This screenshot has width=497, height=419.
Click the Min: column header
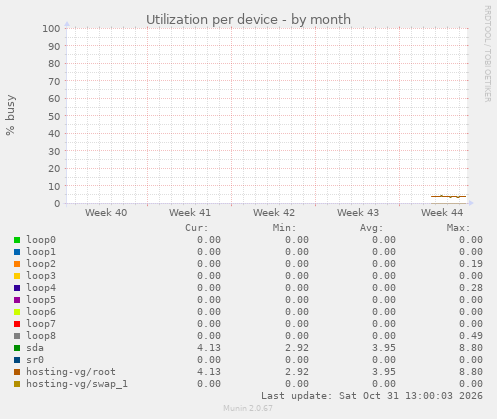point(284,228)
